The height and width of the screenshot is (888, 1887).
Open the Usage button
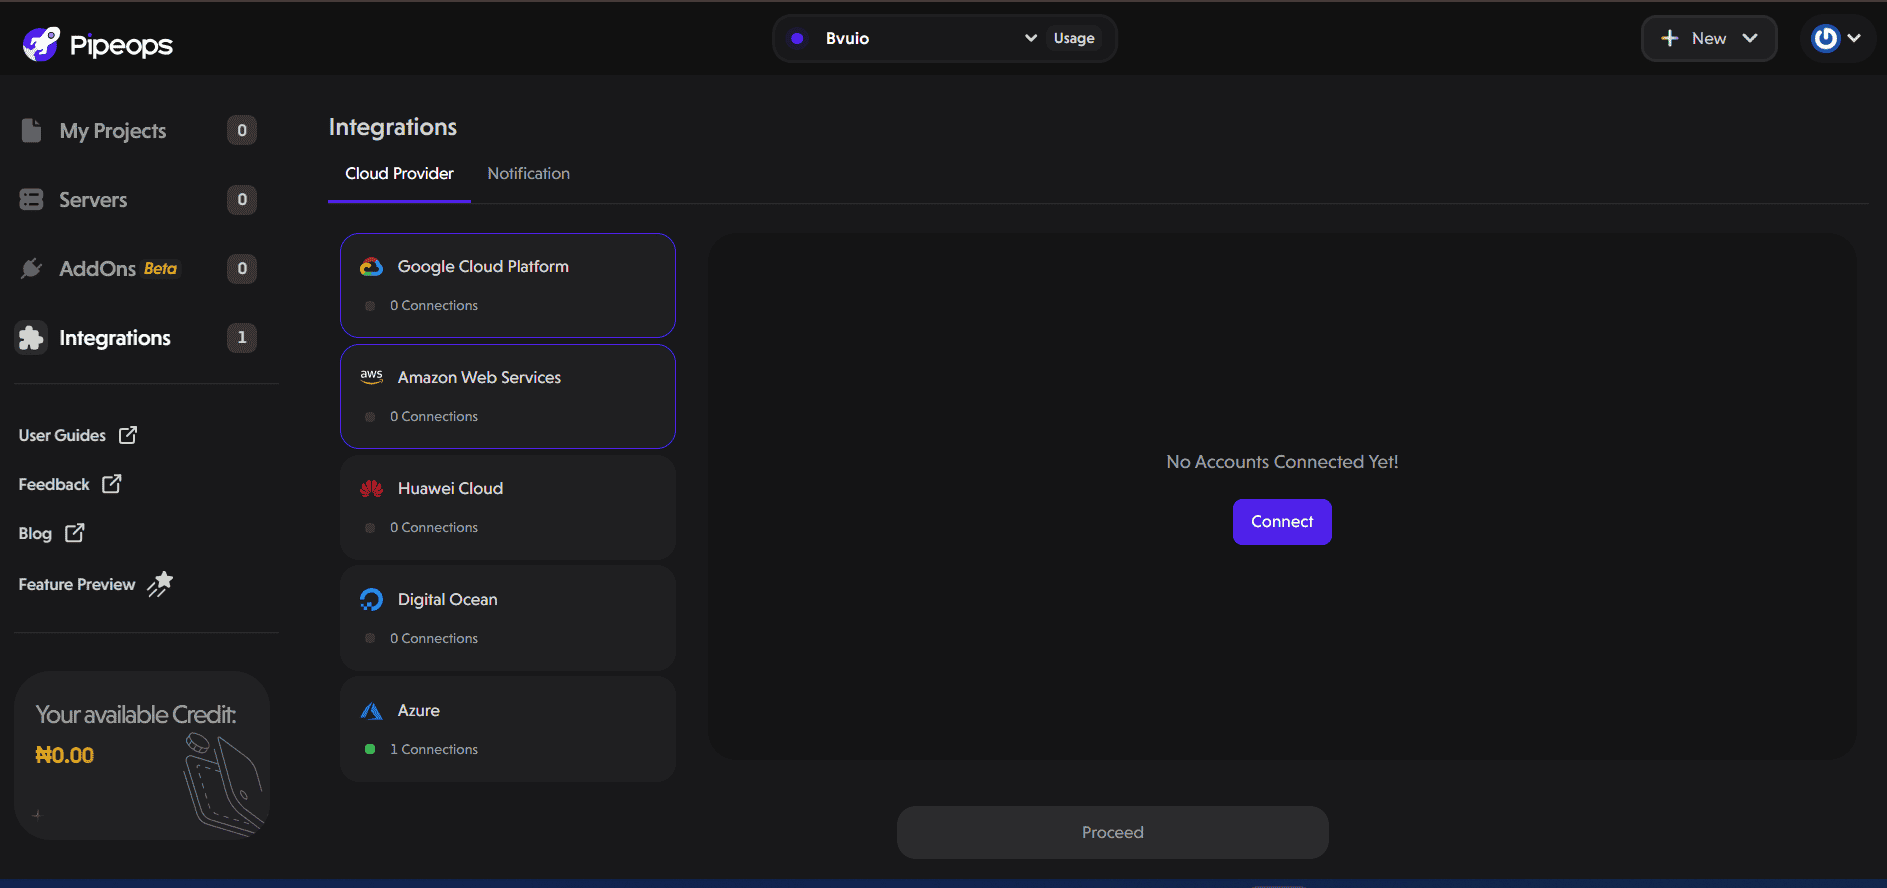pyautogui.click(x=1074, y=38)
